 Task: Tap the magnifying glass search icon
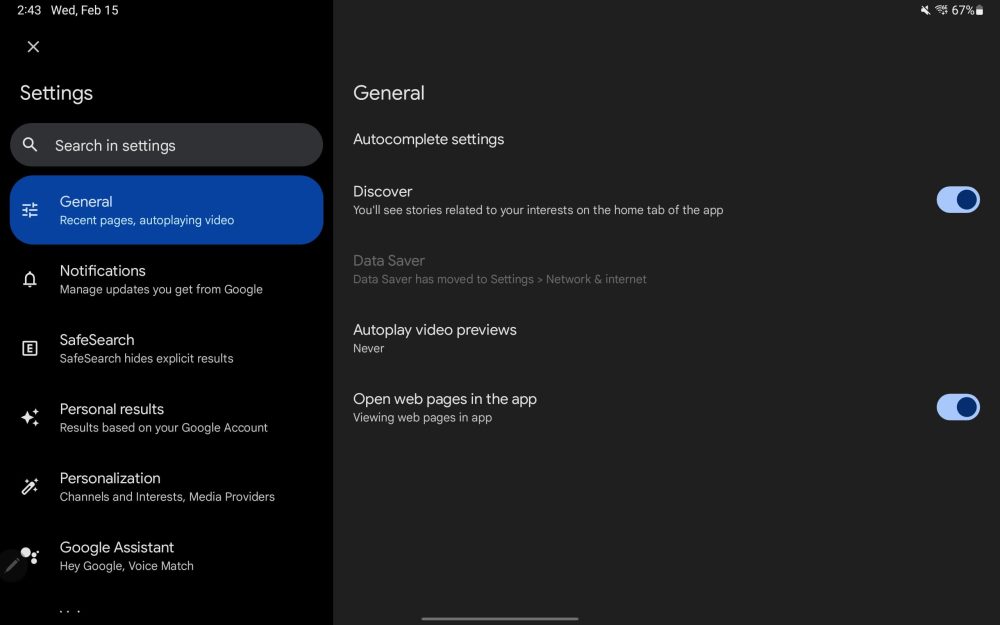tap(30, 145)
